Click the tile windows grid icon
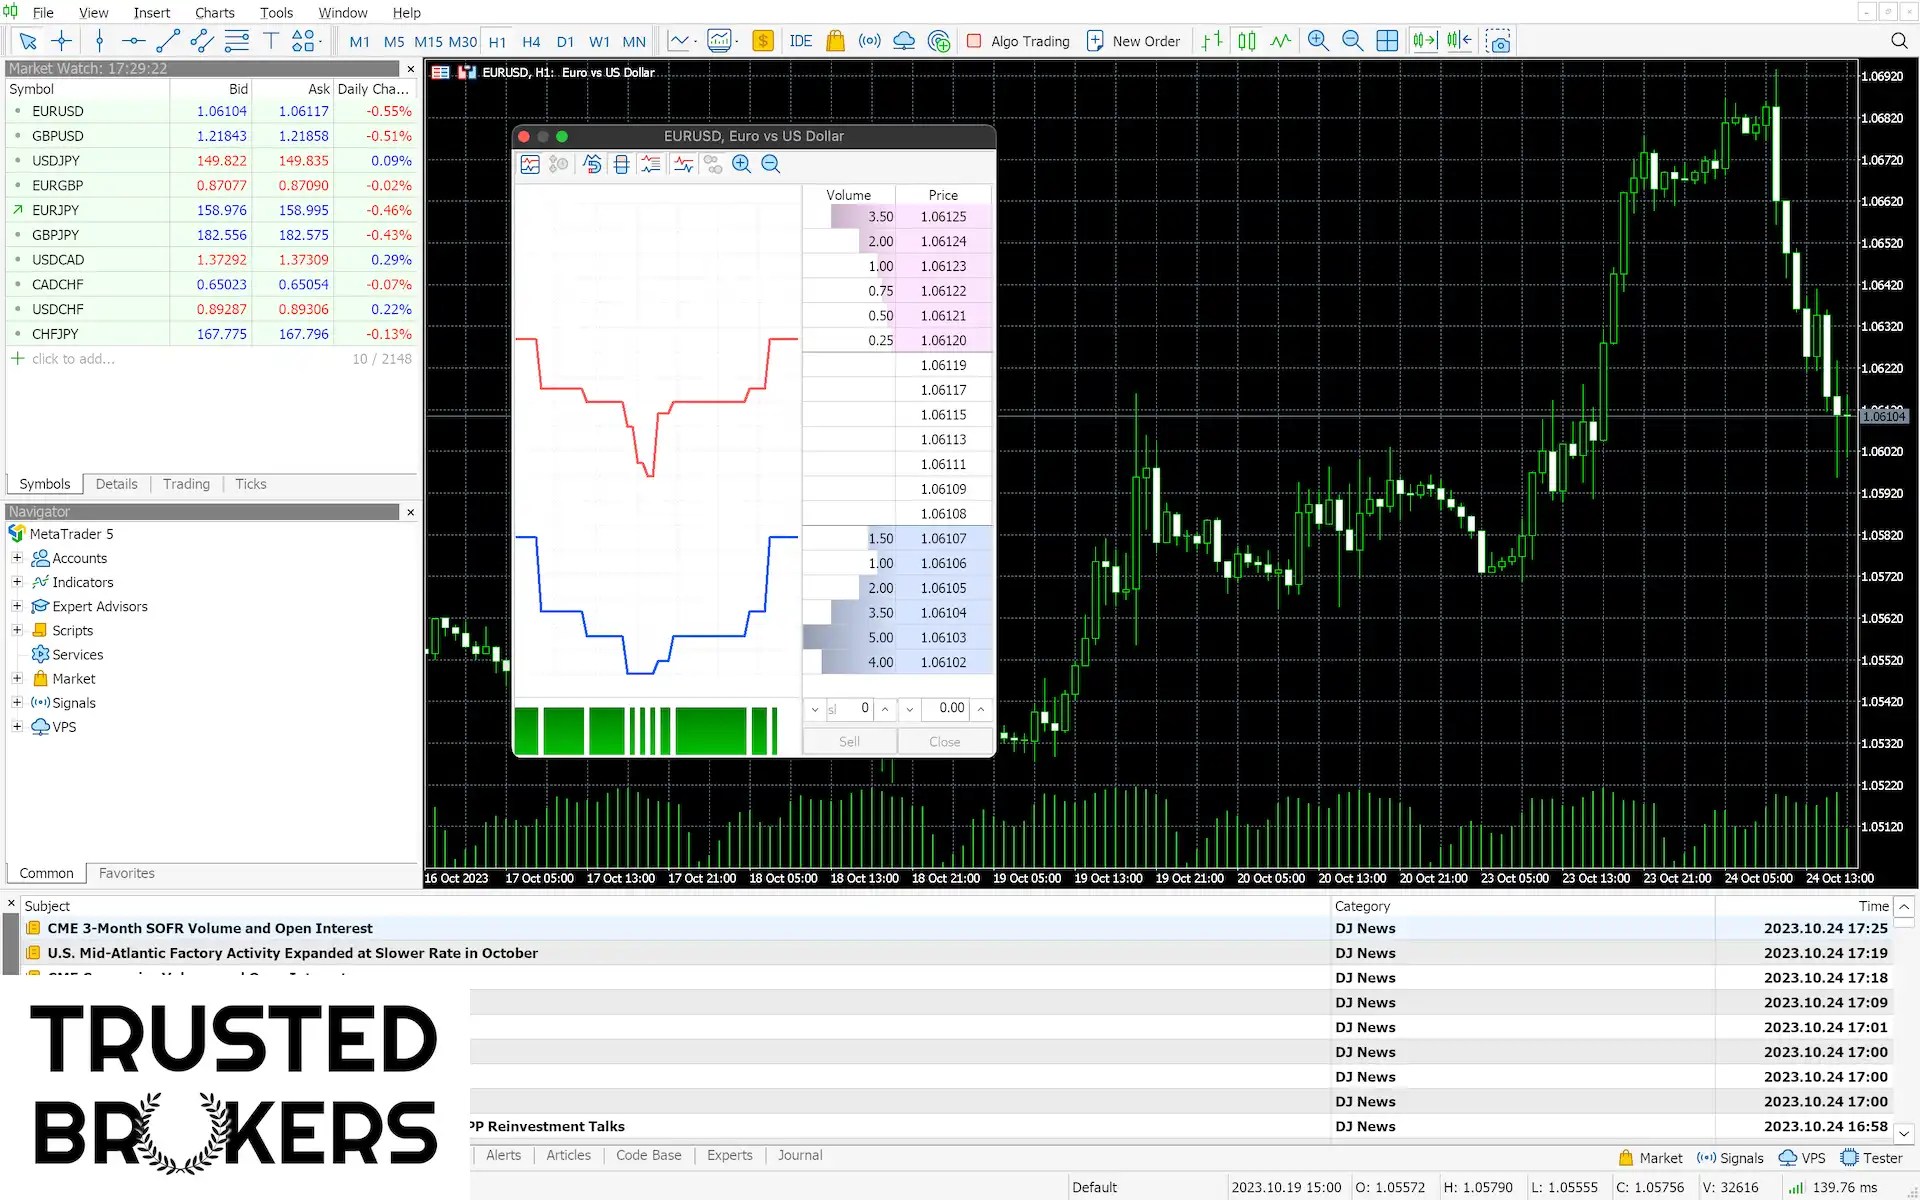Screen dimensions: 1920x1200 (x=1387, y=41)
